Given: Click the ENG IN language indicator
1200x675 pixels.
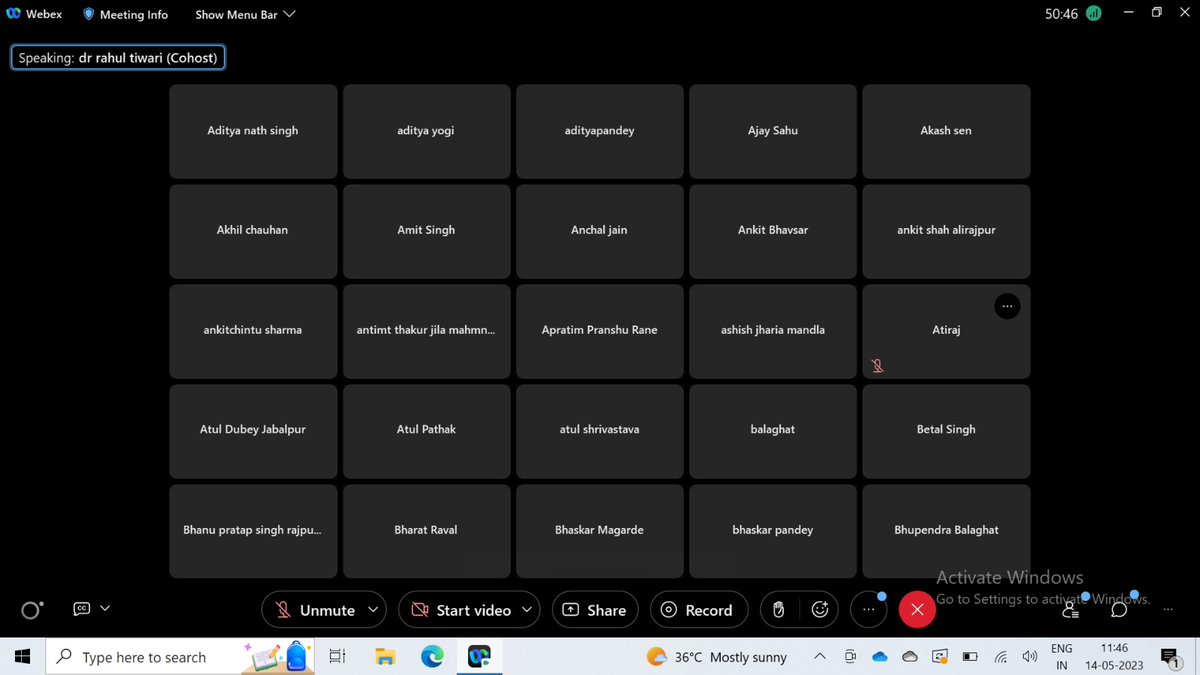Looking at the screenshot, I should click(1062, 657).
